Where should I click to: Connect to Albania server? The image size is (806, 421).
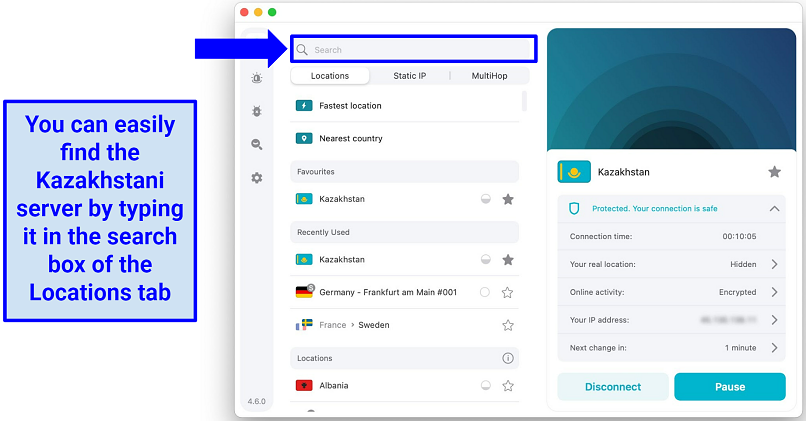405,386
